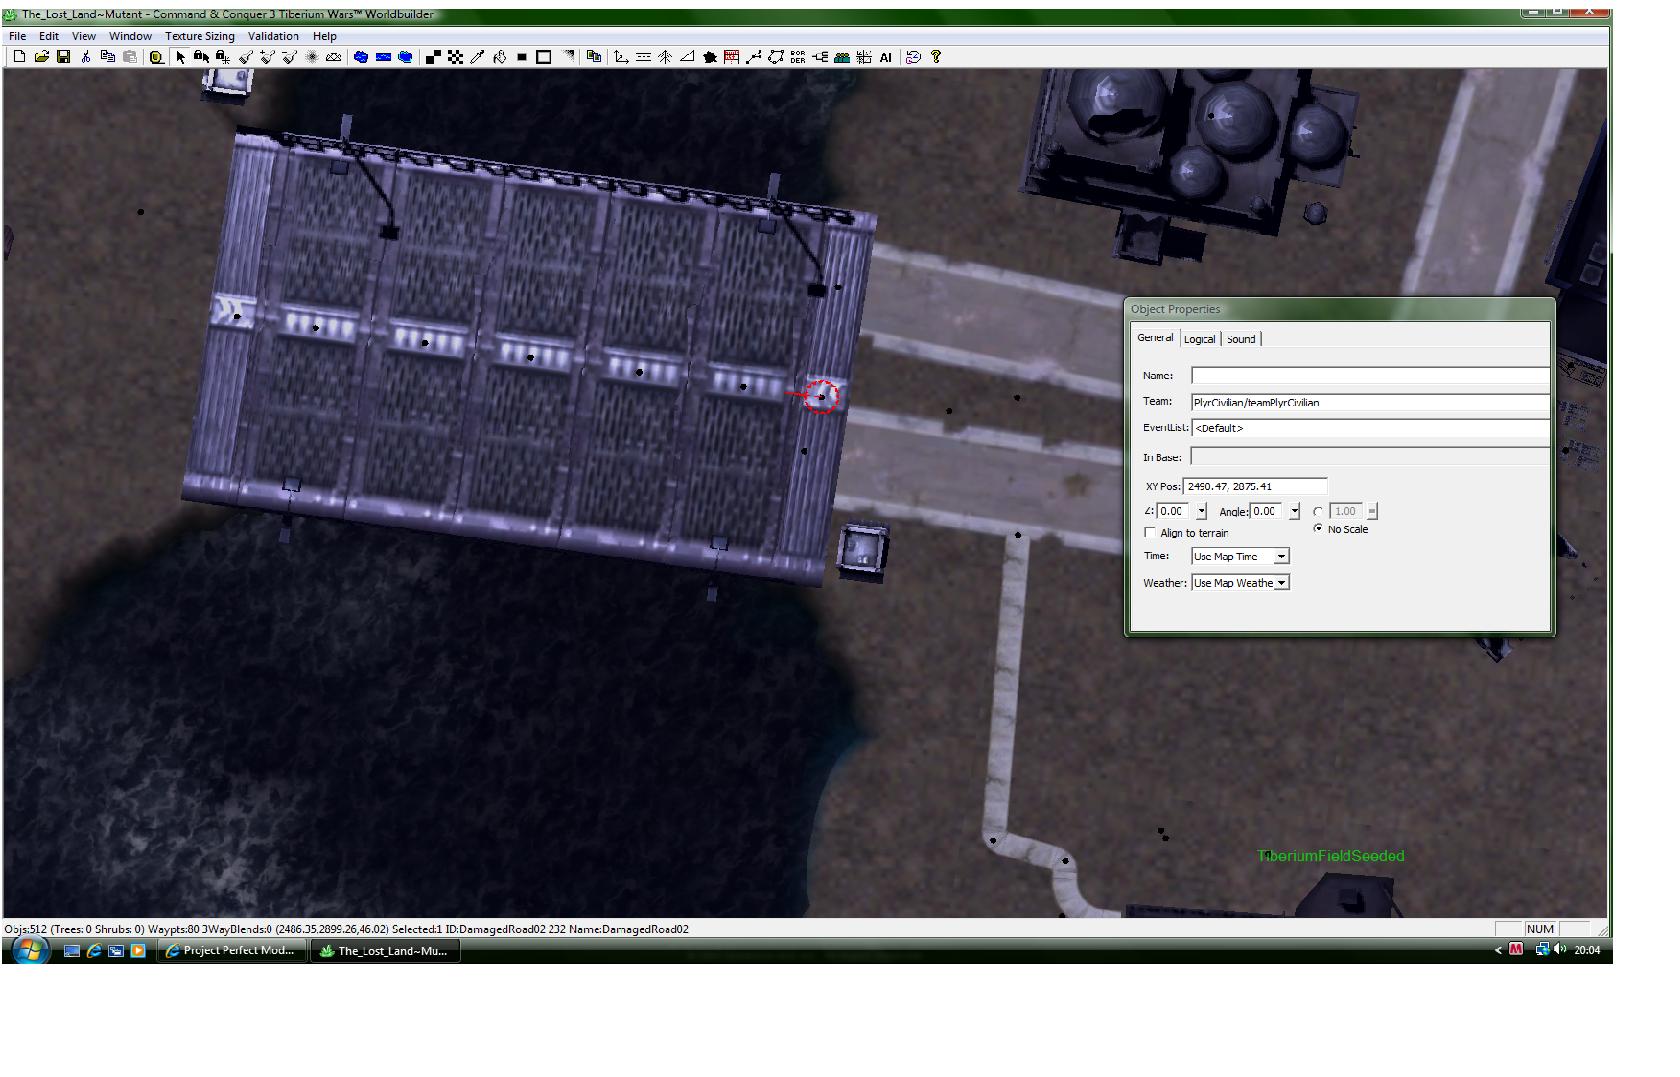Switch to the Logical tab

[1199, 339]
